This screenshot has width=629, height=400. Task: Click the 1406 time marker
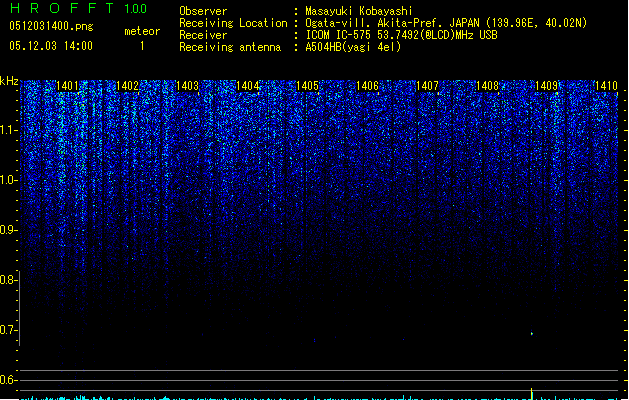pyautogui.click(x=367, y=86)
